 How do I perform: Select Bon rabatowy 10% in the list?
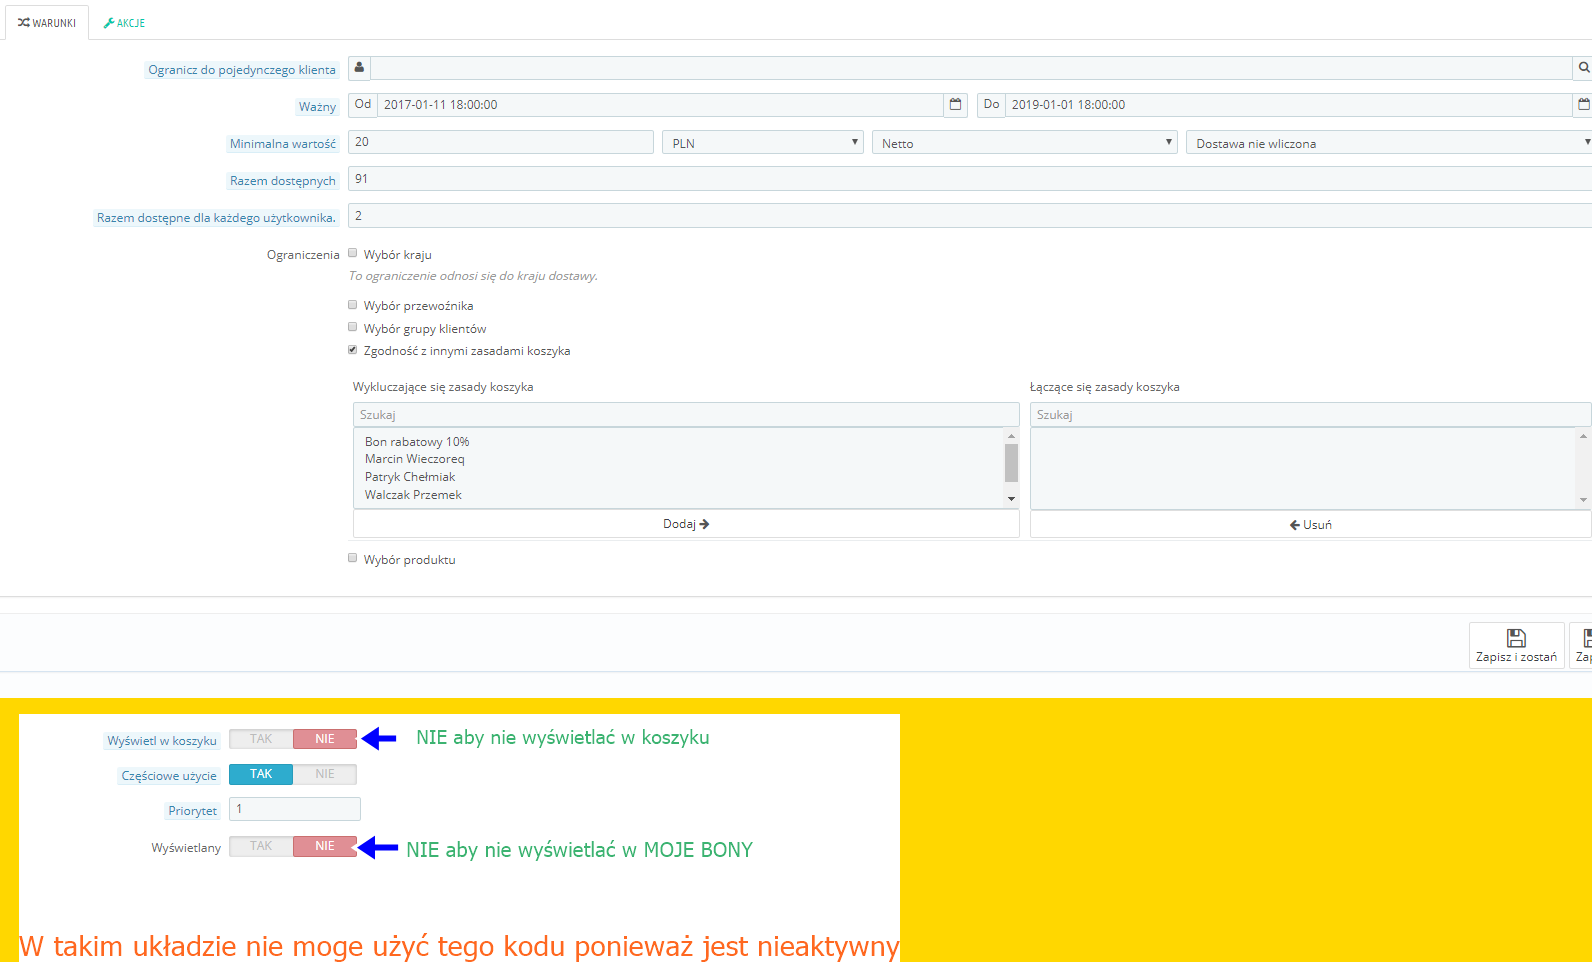coord(417,442)
